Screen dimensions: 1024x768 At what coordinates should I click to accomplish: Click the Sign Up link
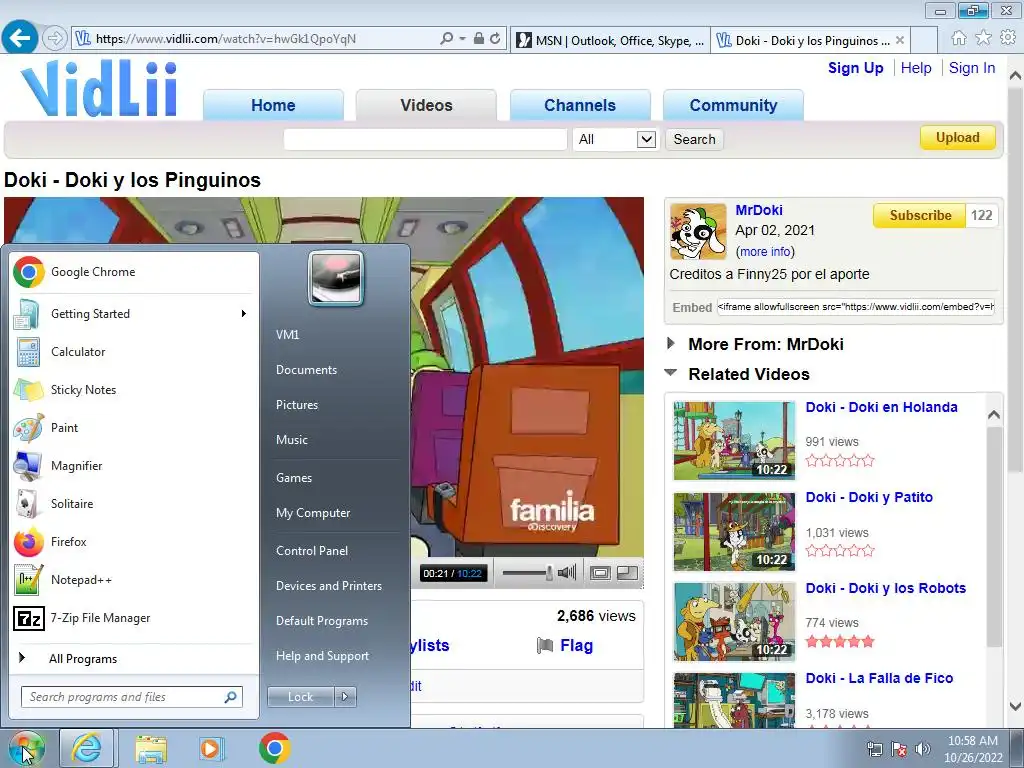click(x=856, y=68)
